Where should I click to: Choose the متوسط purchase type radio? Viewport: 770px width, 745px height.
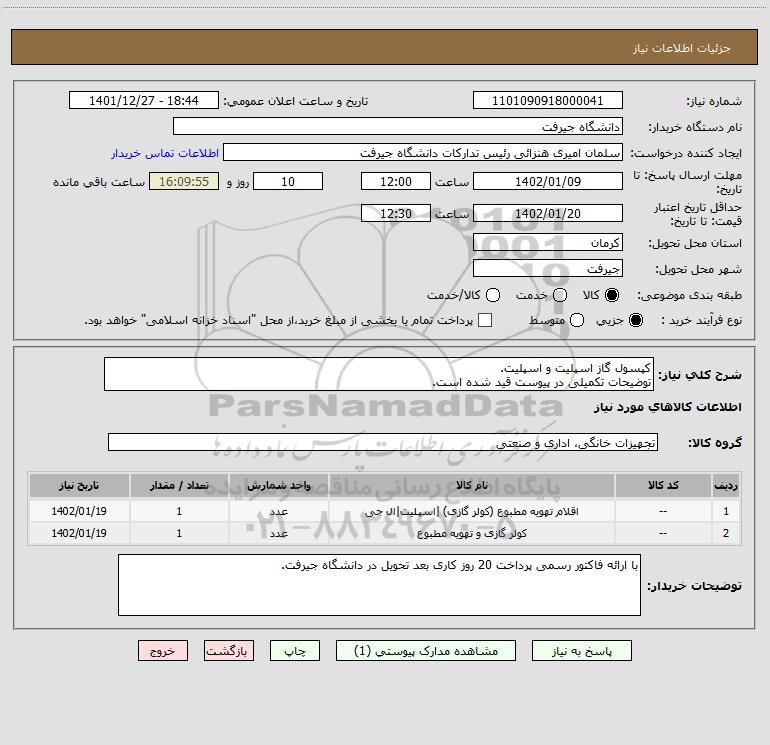[577, 320]
